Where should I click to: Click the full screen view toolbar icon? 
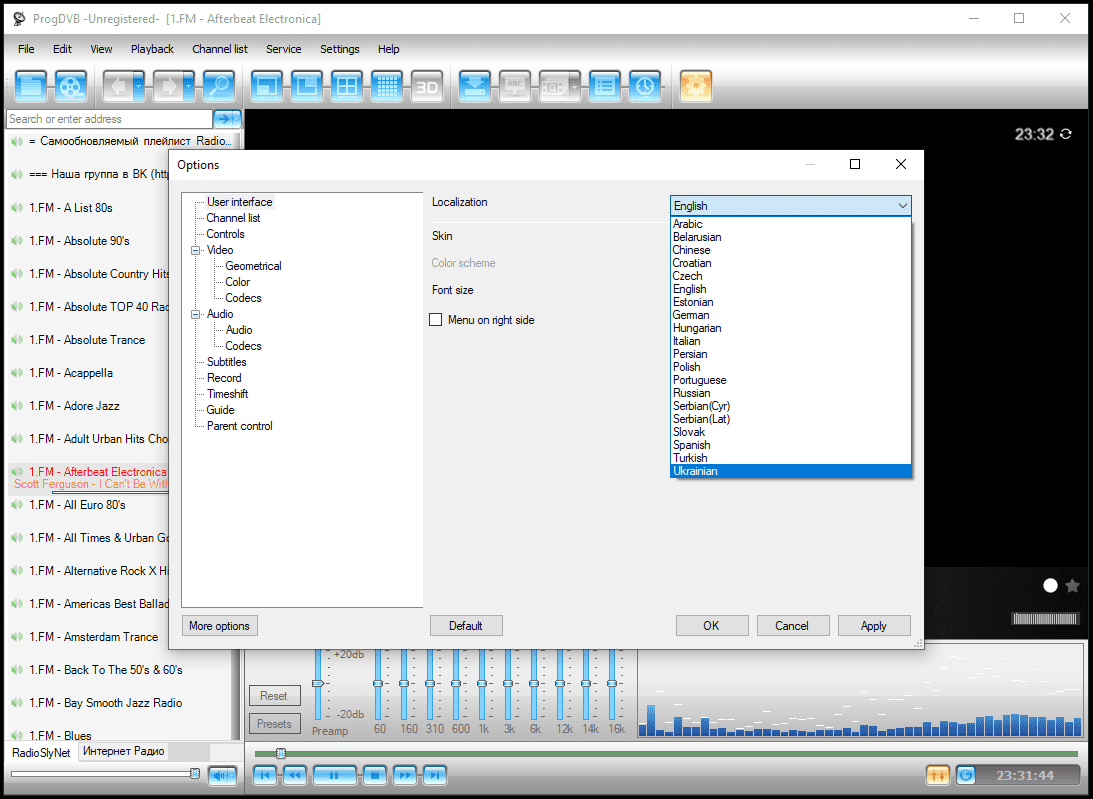click(267, 86)
